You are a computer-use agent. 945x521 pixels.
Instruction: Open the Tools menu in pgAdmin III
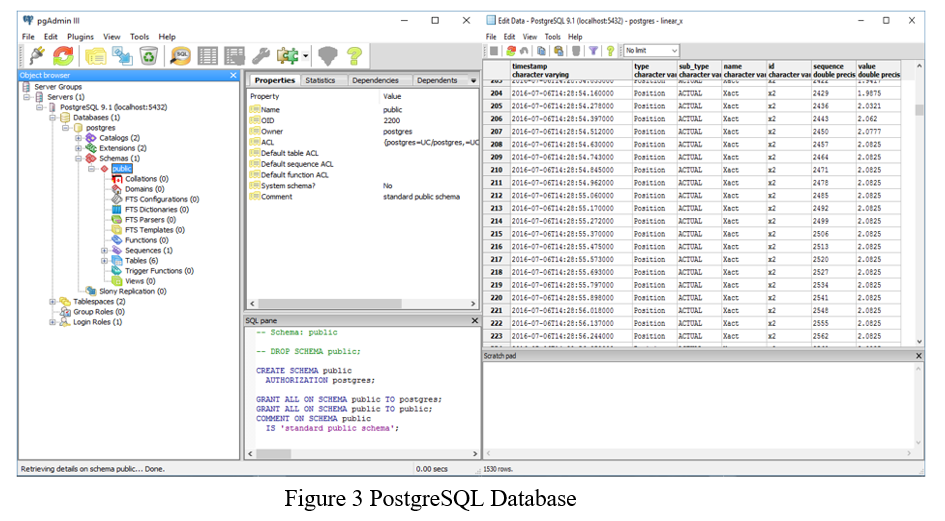(x=139, y=37)
